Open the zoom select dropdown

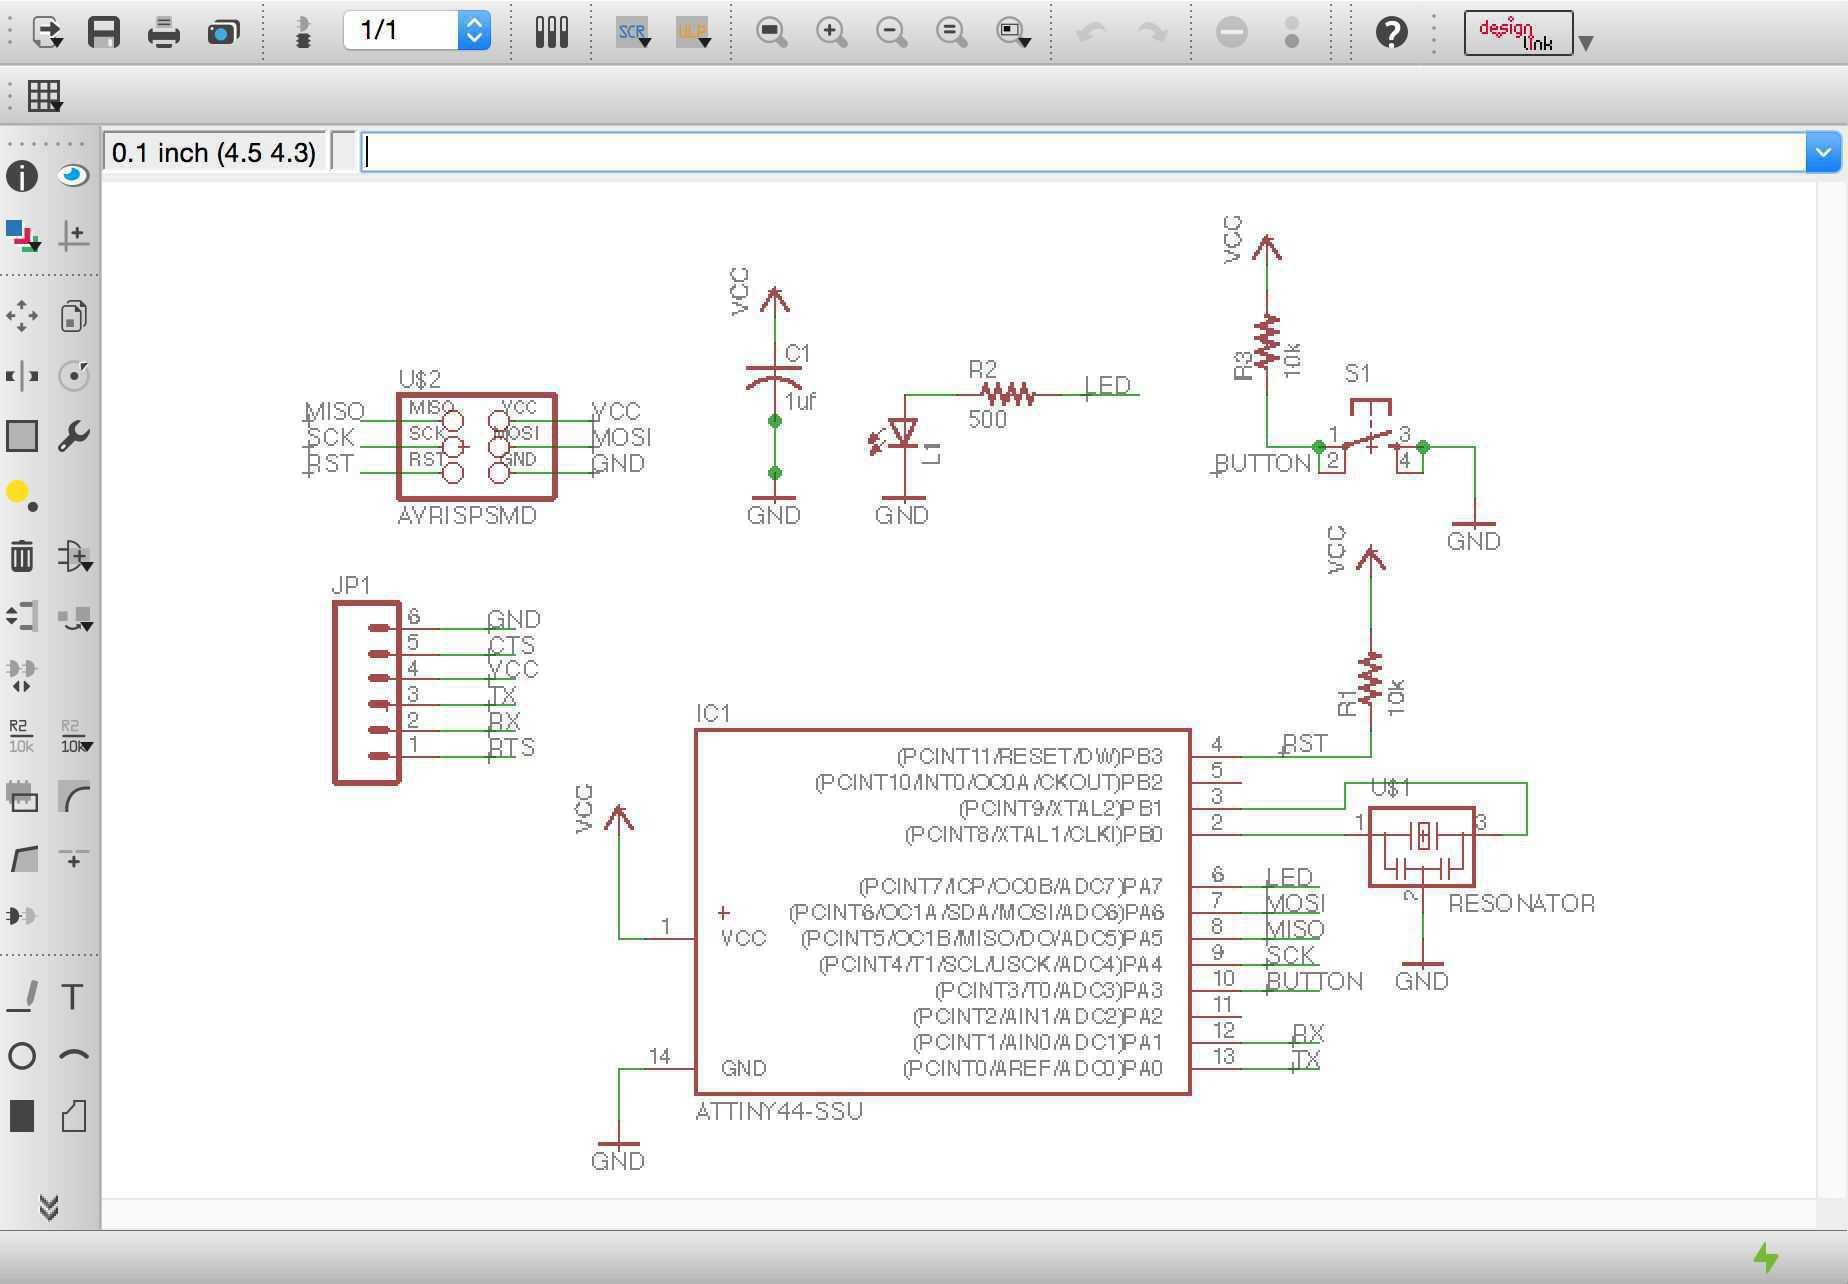(x=1013, y=32)
